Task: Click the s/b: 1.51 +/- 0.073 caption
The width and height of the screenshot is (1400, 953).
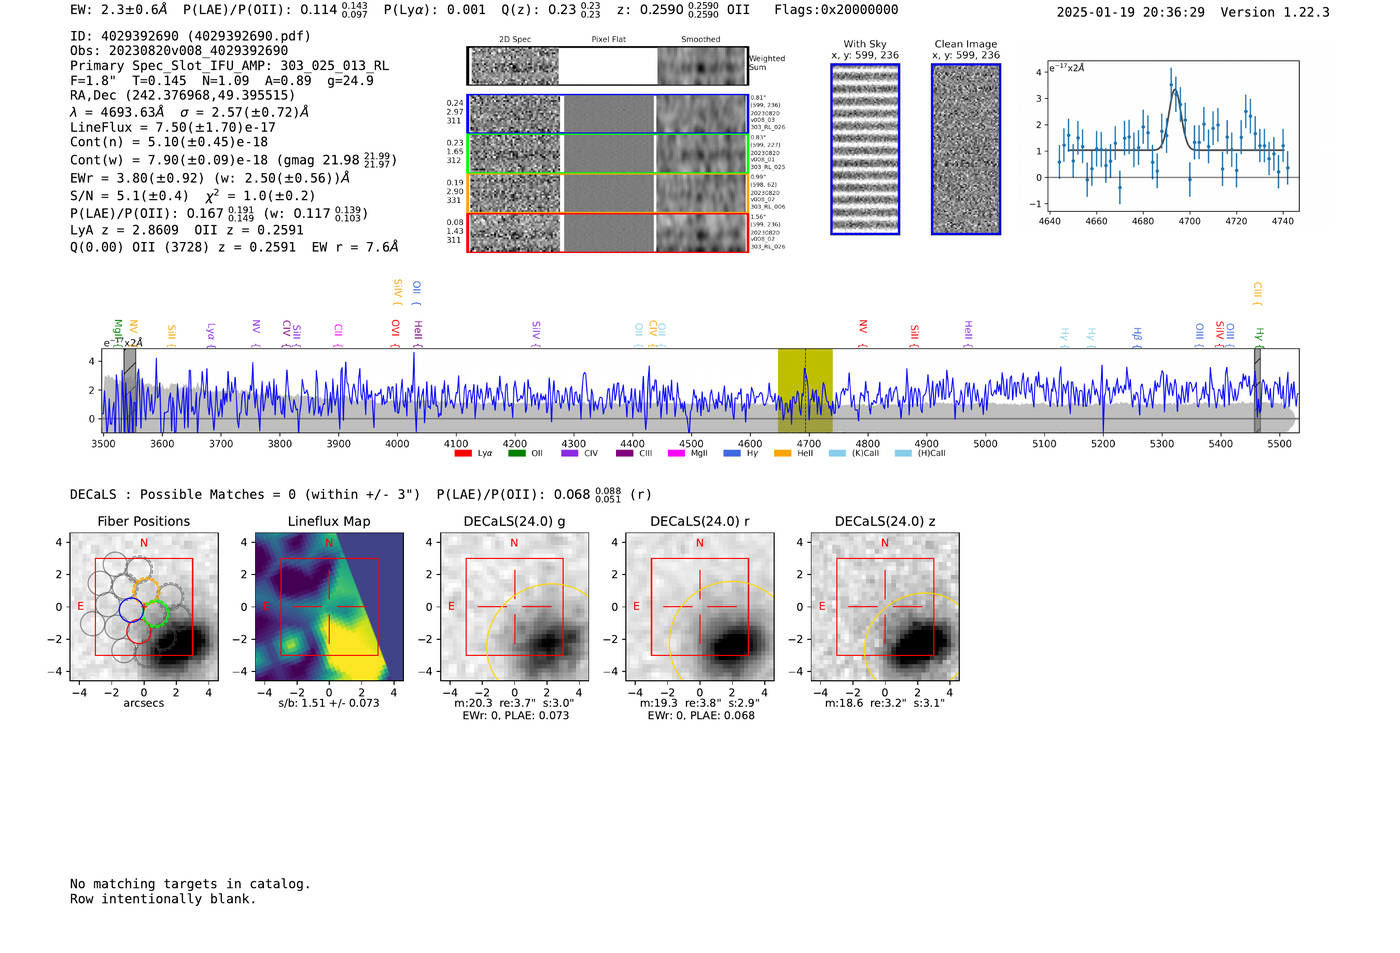Action: [329, 703]
